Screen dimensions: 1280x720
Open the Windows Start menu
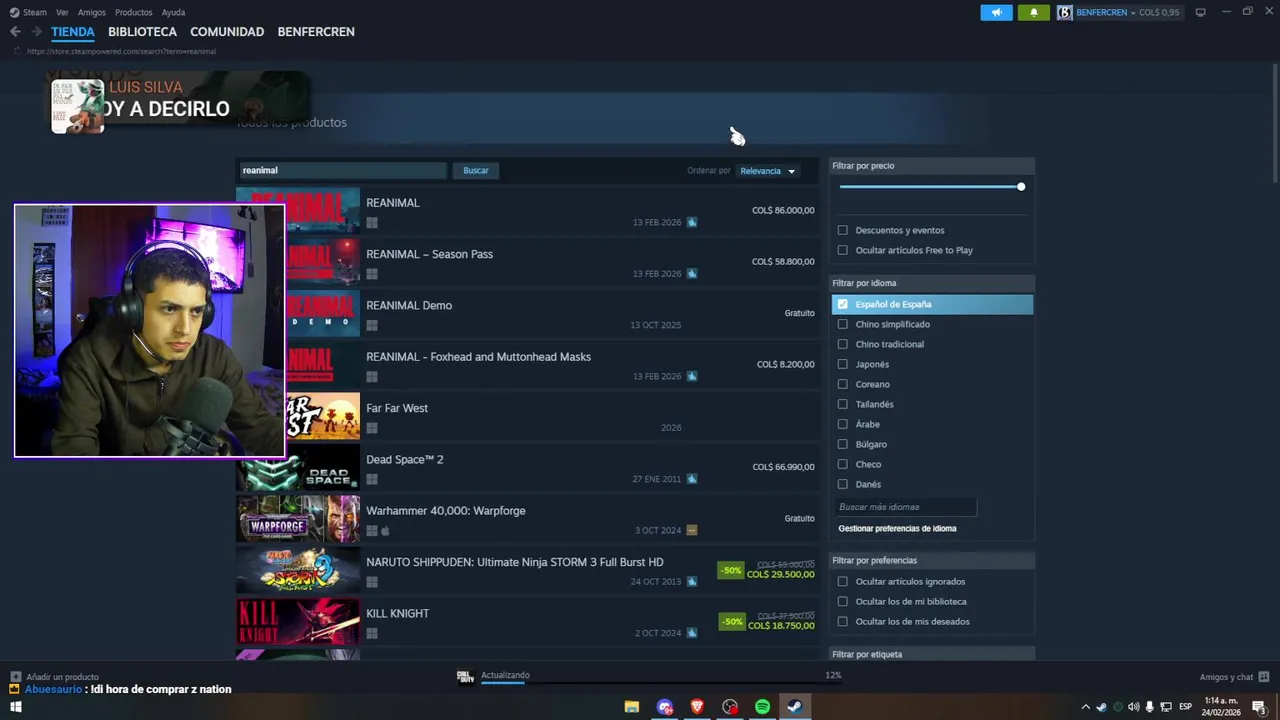point(15,707)
